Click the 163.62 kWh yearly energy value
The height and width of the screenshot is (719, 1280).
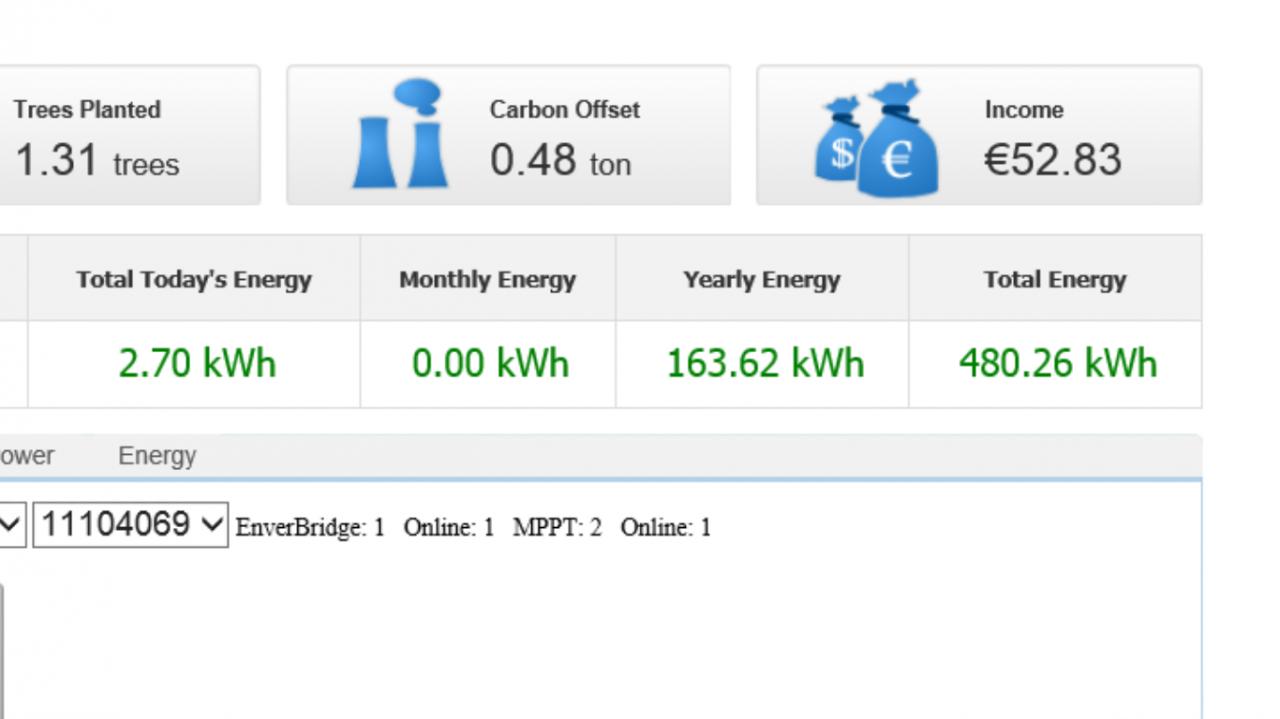(x=765, y=363)
